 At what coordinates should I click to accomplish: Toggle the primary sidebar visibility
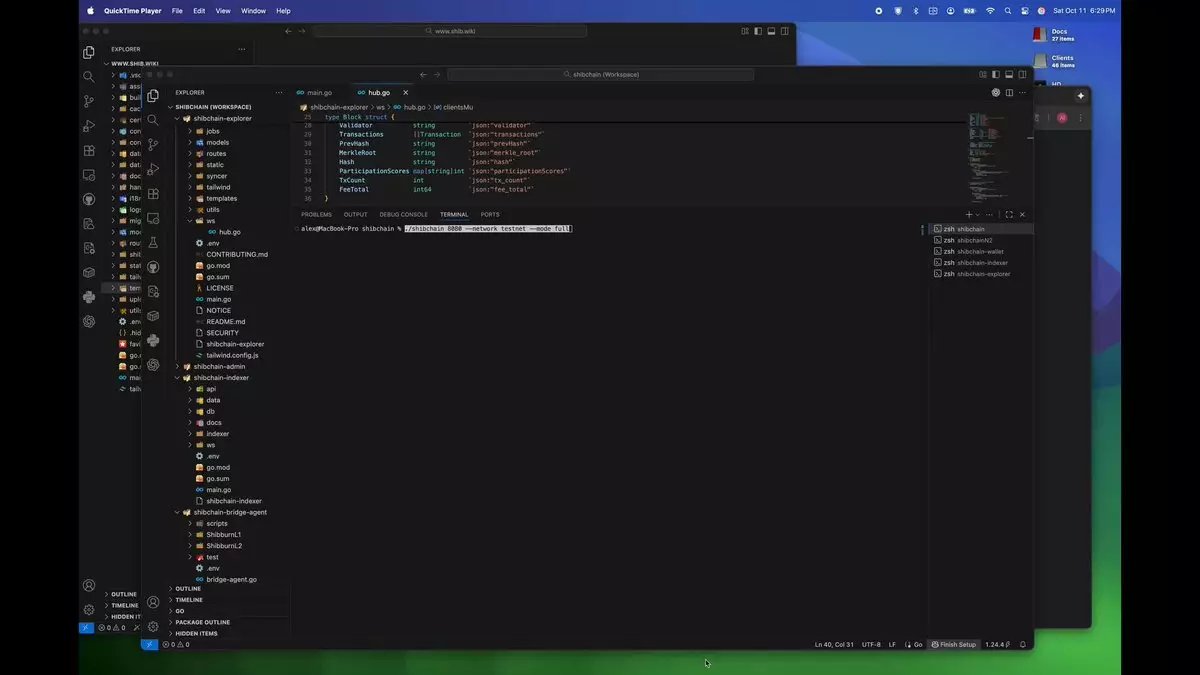pyautogui.click(x=996, y=75)
